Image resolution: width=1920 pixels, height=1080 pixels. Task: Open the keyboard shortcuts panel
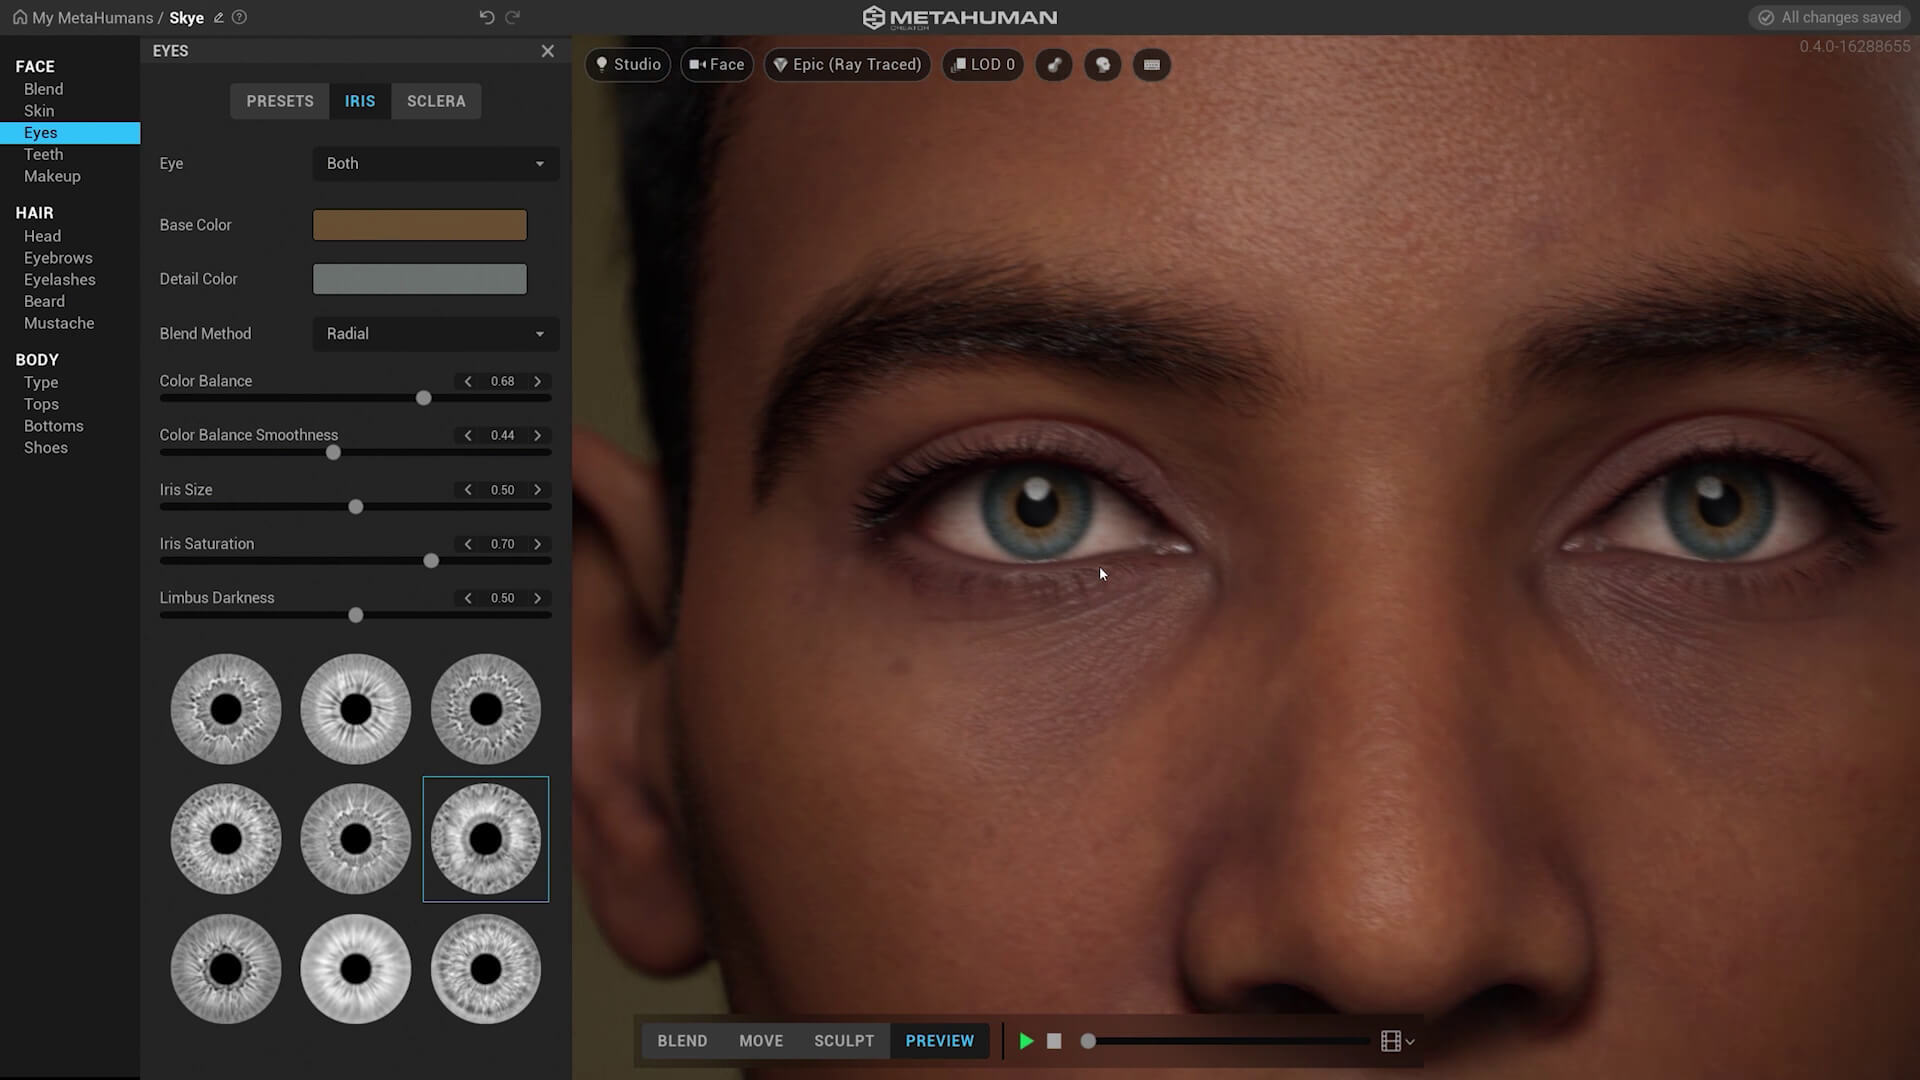[1151, 64]
